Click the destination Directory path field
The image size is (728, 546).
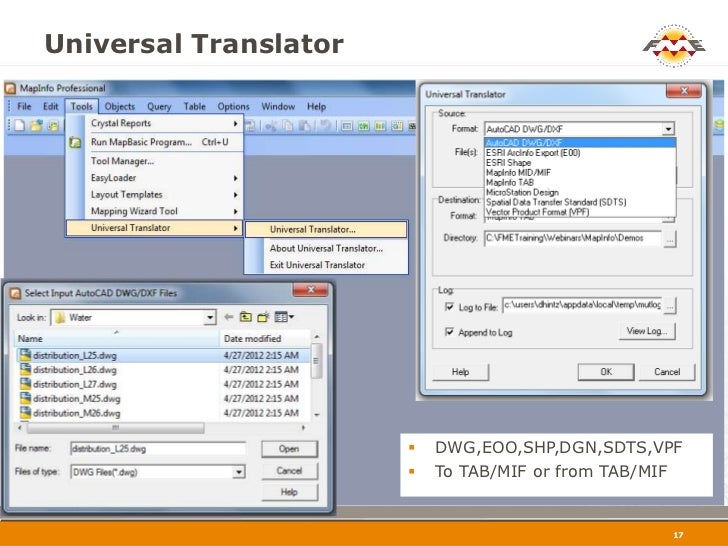pos(573,238)
